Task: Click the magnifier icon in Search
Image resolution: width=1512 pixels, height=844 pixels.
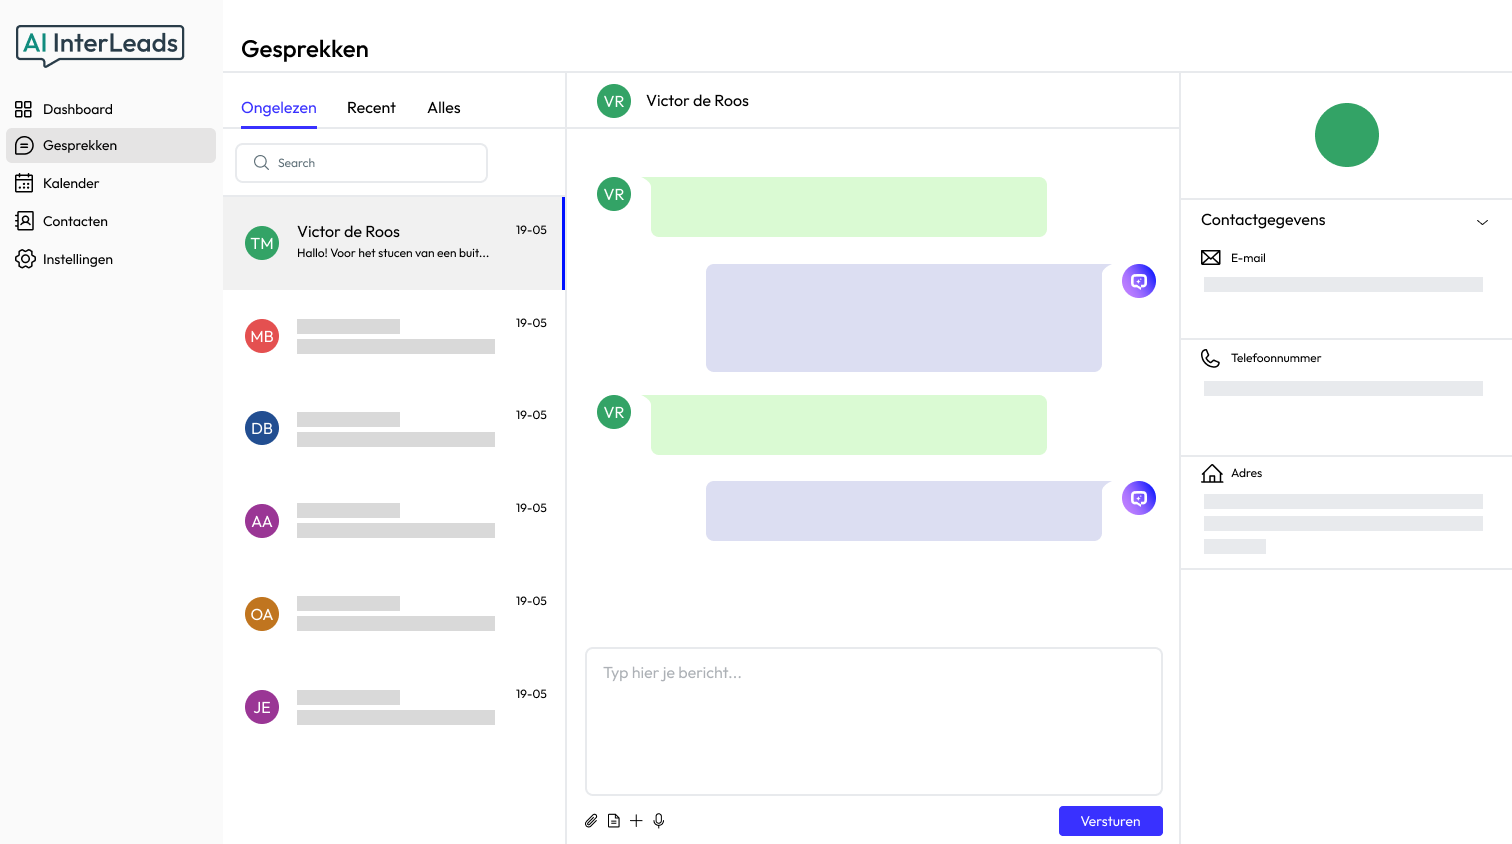Action: (261, 162)
